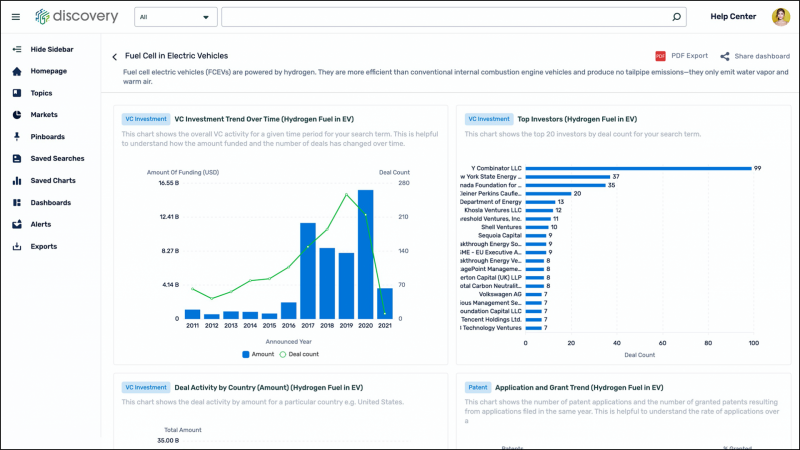Open the user profile avatar
Viewport: 800px width, 450px height.
pos(780,17)
